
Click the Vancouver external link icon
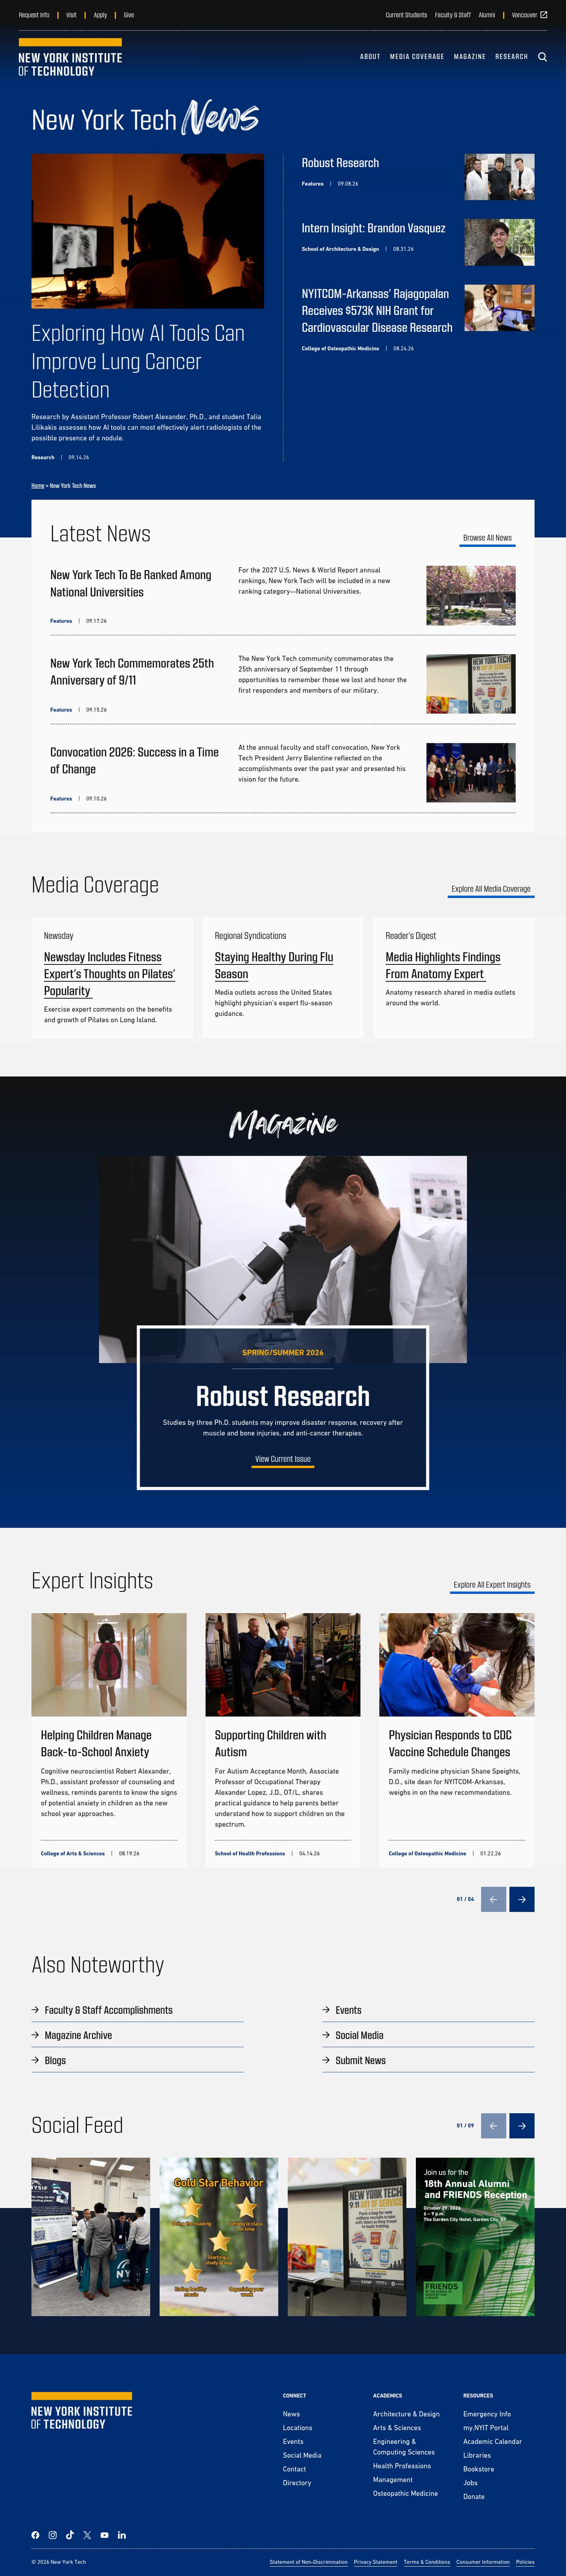544,15
